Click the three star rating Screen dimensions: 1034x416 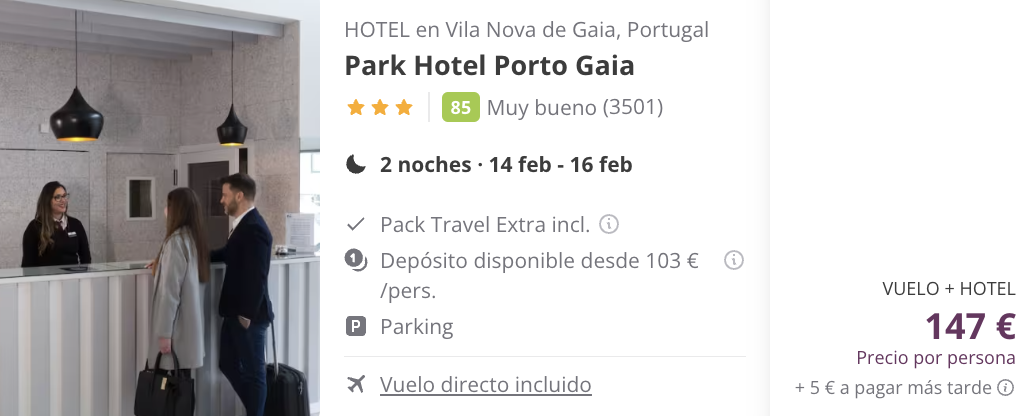pos(380,107)
